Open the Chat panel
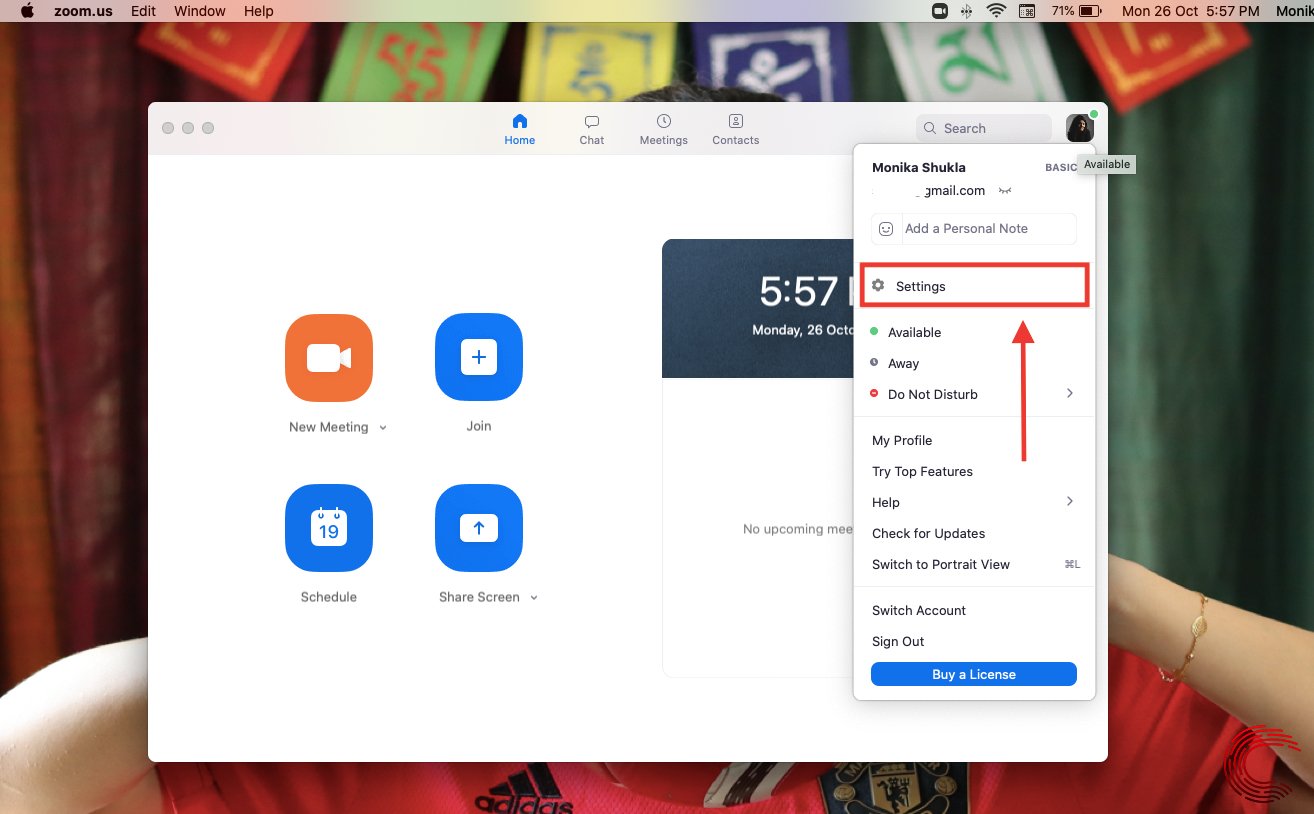 (591, 128)
